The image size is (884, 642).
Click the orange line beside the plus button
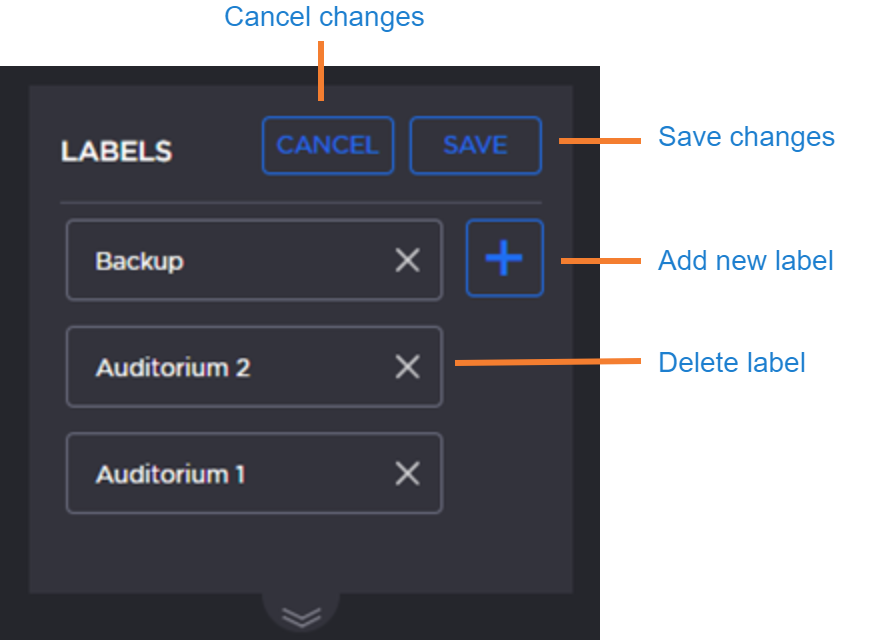pos(600,261)
